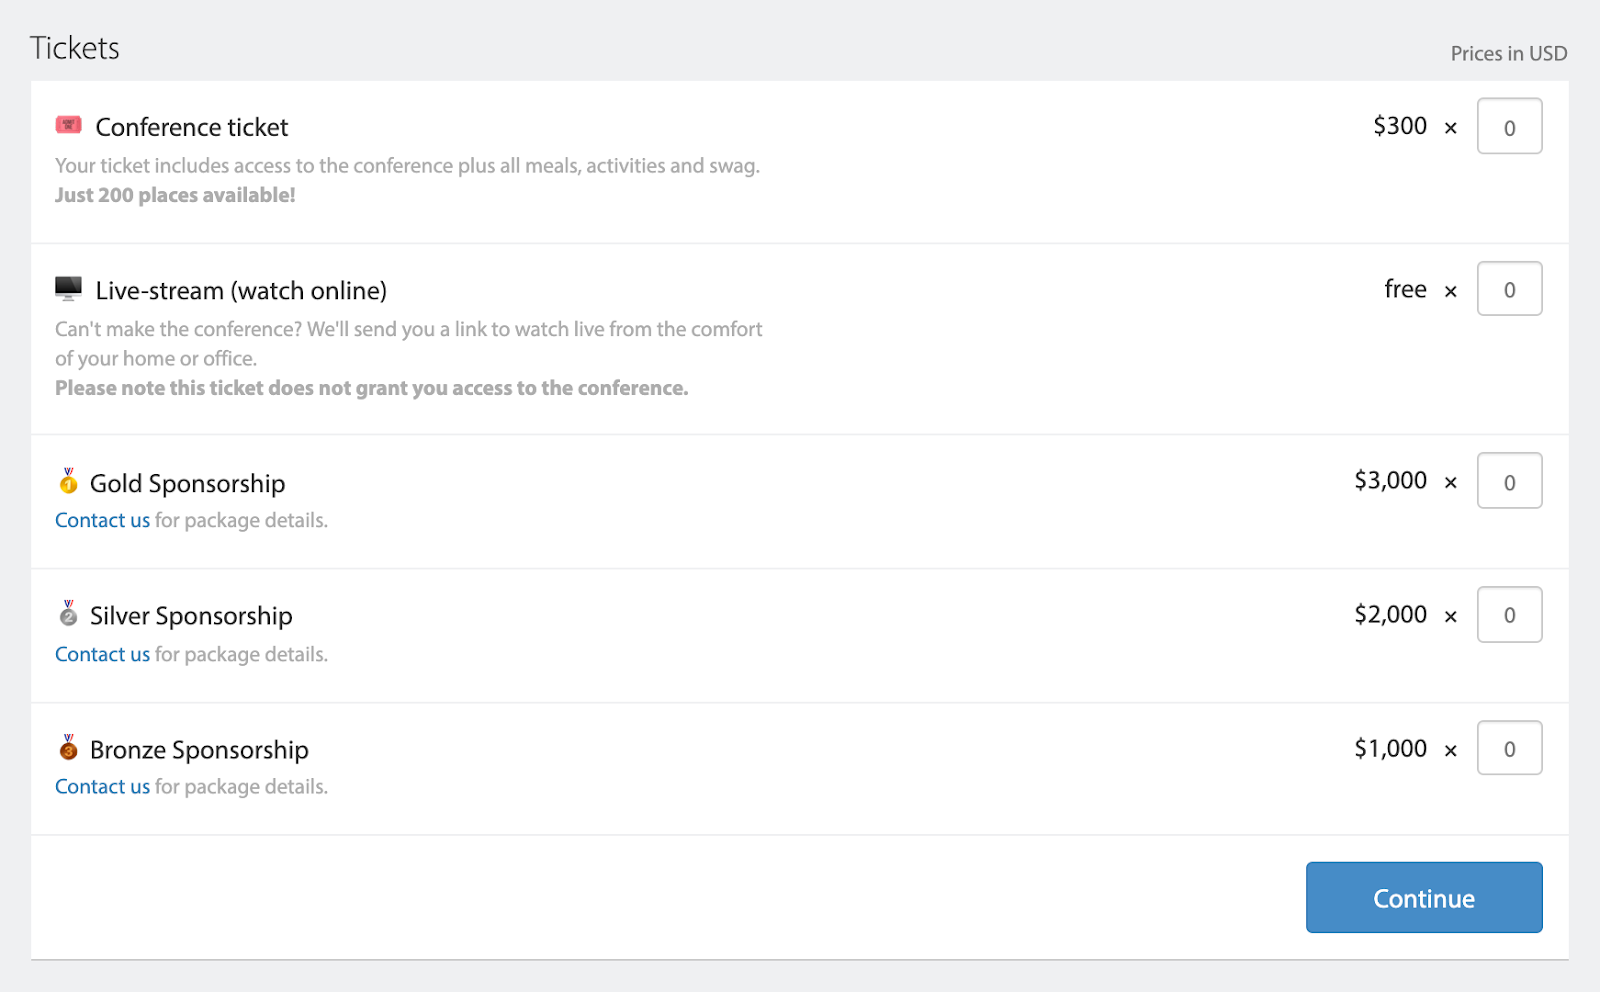Click the Conference ticket title
The height and width of the screenshot is (992, 1600).
click(x=191, y=127)
